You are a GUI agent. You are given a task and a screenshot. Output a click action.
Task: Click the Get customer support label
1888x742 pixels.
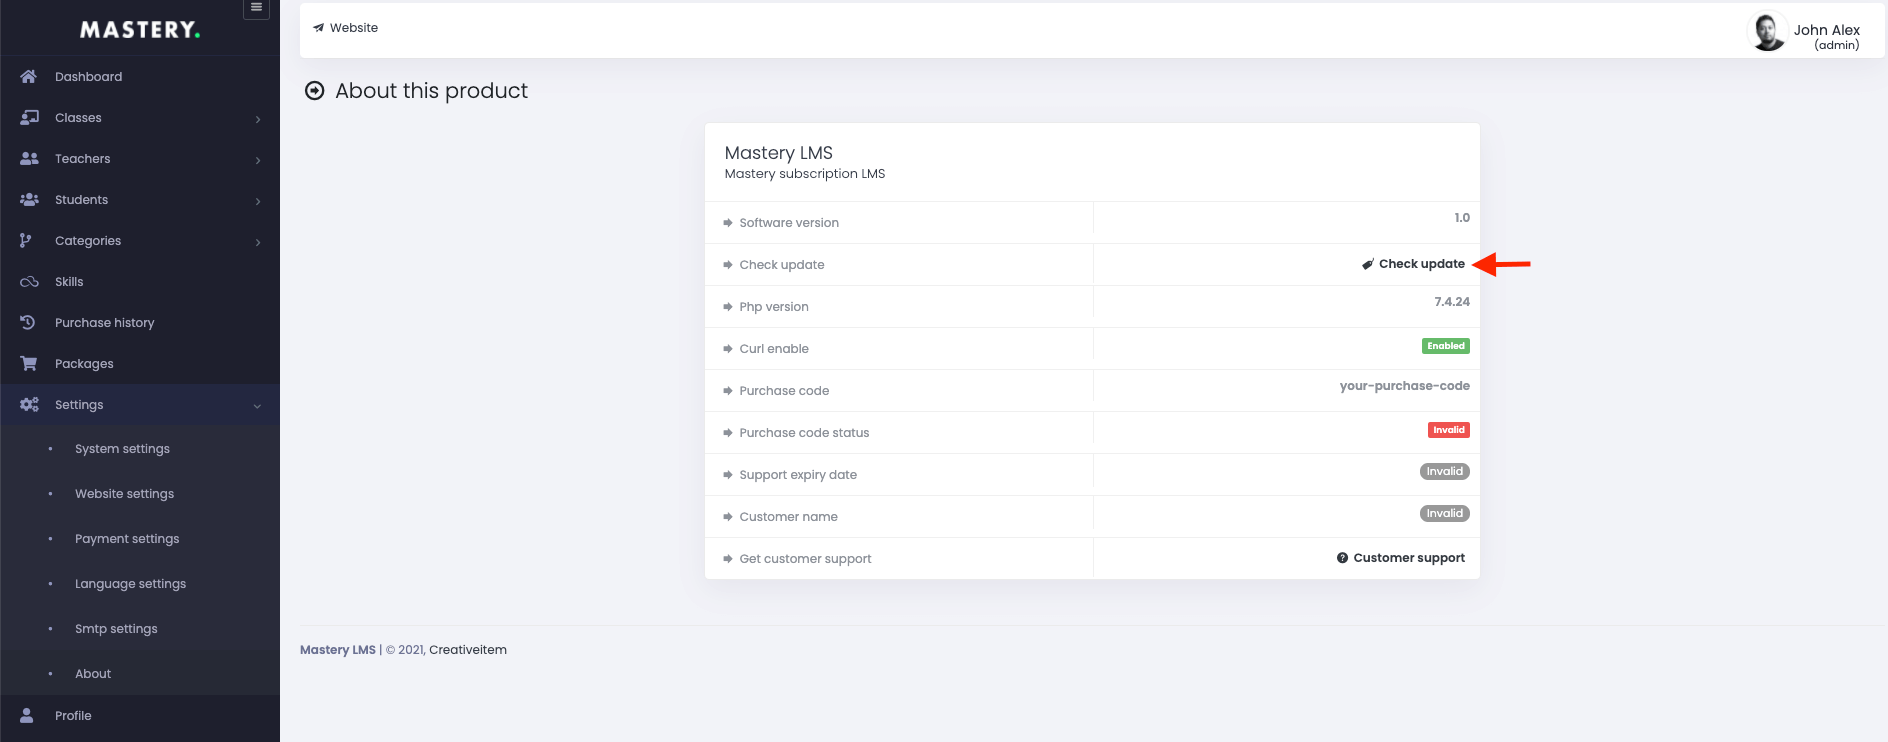tap(805, 559)
